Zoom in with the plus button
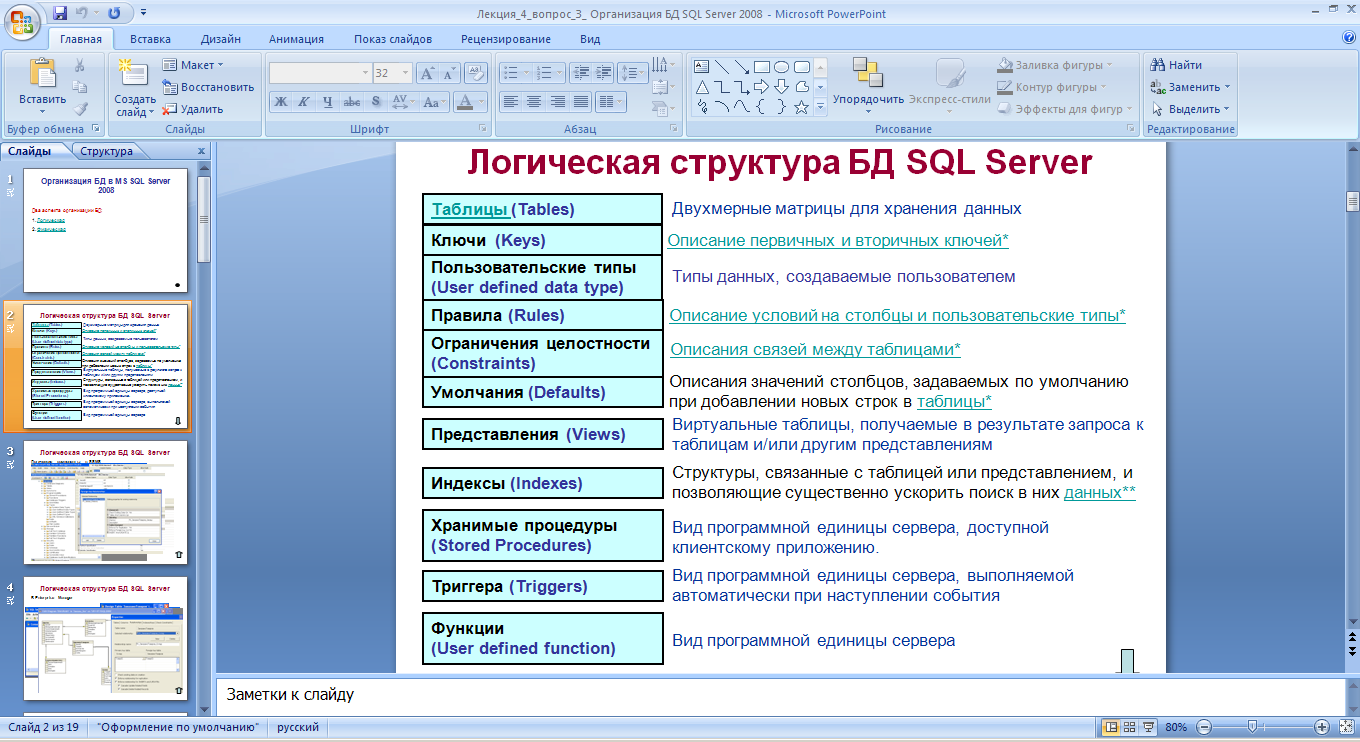 pyautogui.click(x=1321, y=727)
